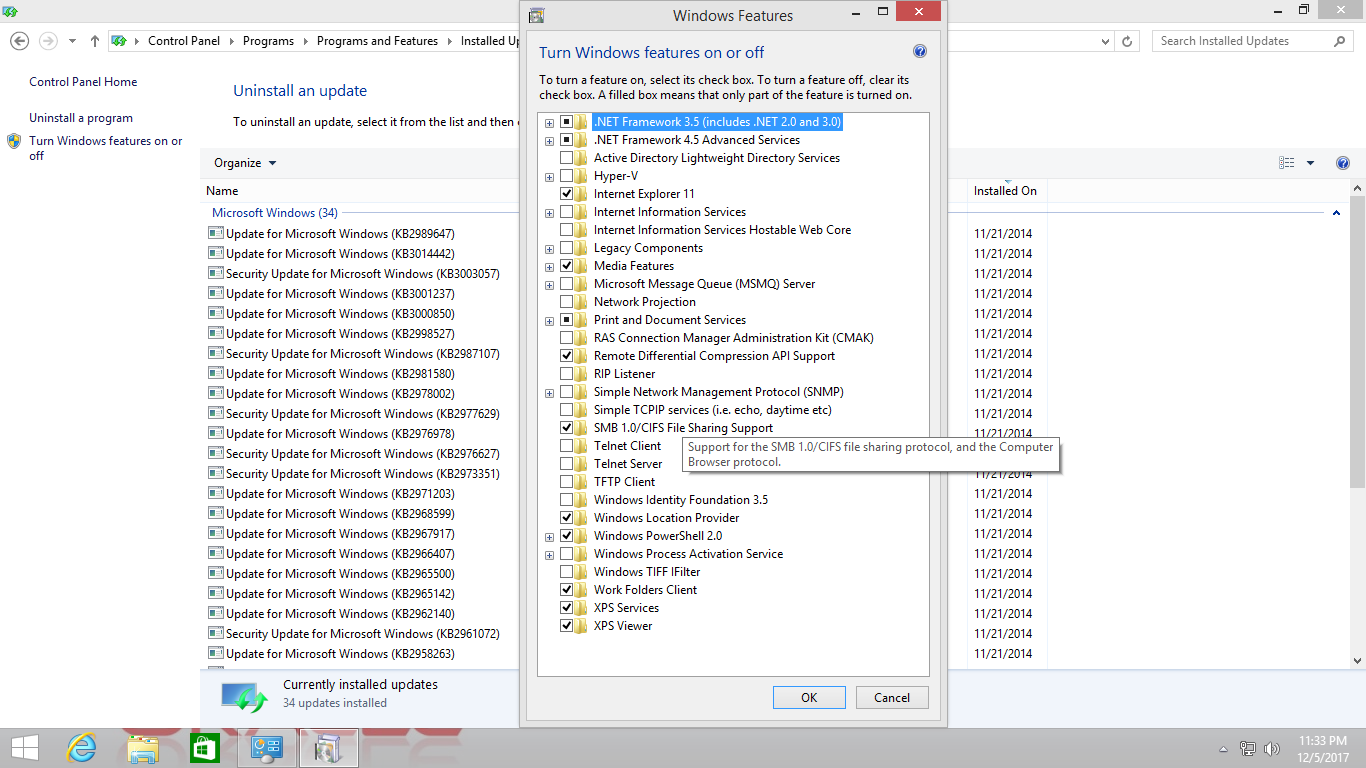This screenshot has width=1366, height=768.
Task: Click Turn Windows features on or off link
Action: 106,148
